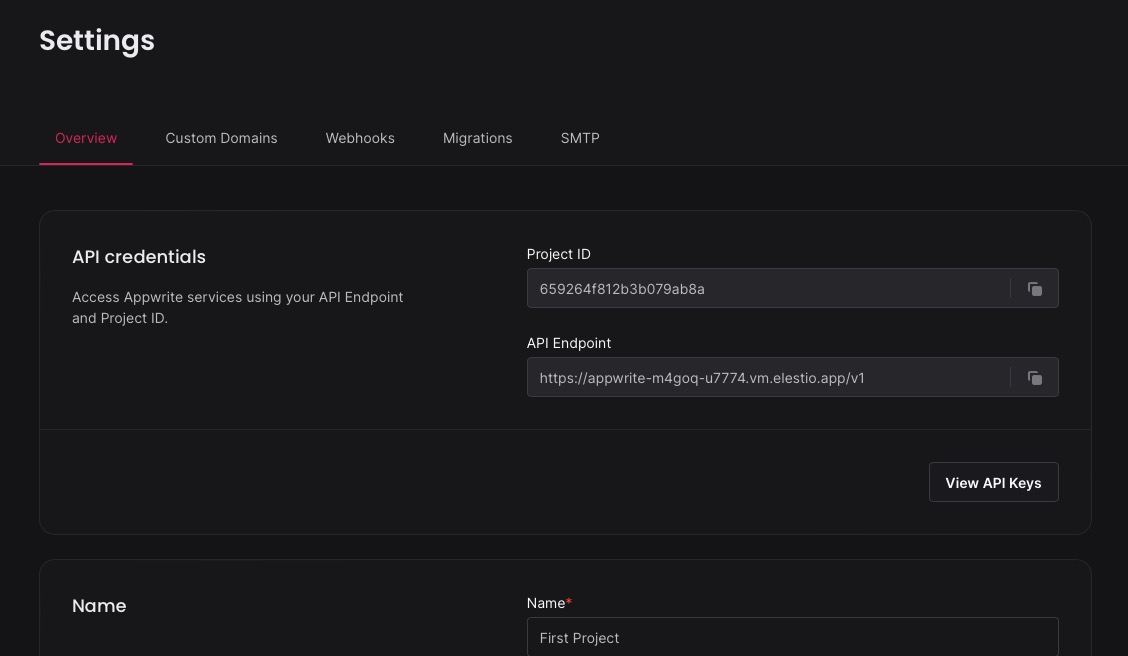The image size is (1128, 656).
Task: Click the Project ID field label
Action: 558,254
